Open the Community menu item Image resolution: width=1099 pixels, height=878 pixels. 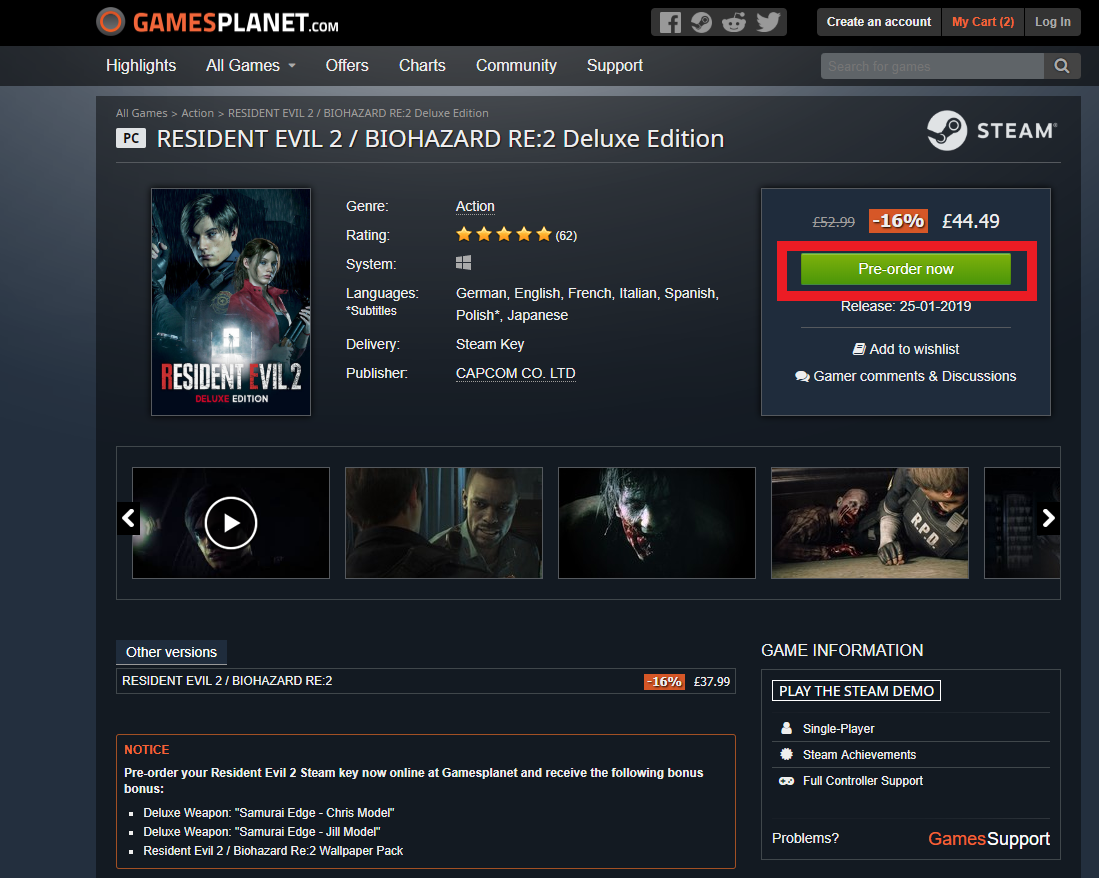pyautogui.click(x=517, y=65)
